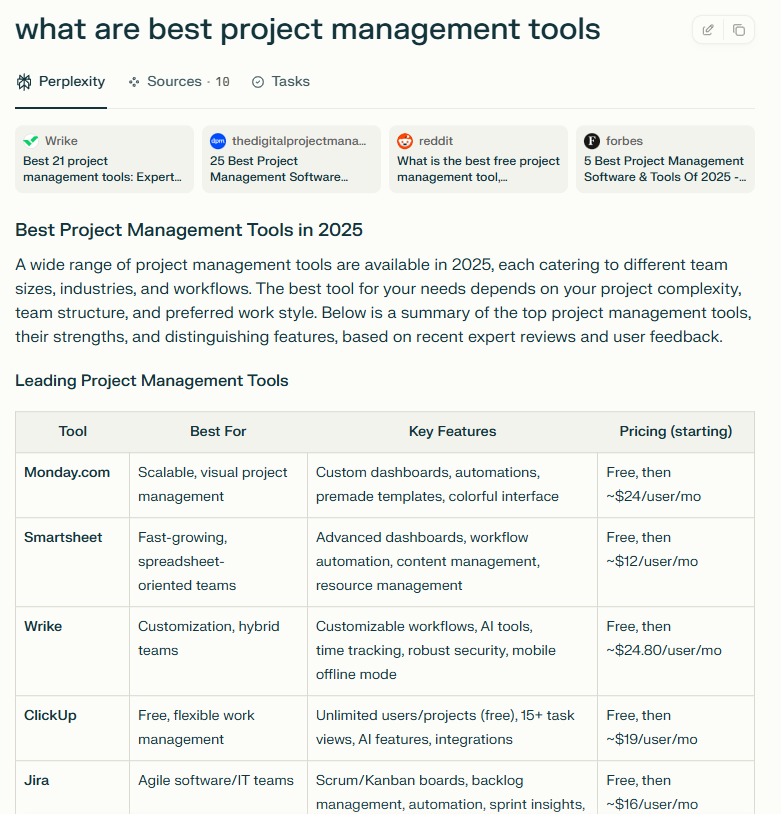Screen dimensions: 781x814
Task: Click the '~$24/user/mo' pricing cell
Action: pos(676,485)
